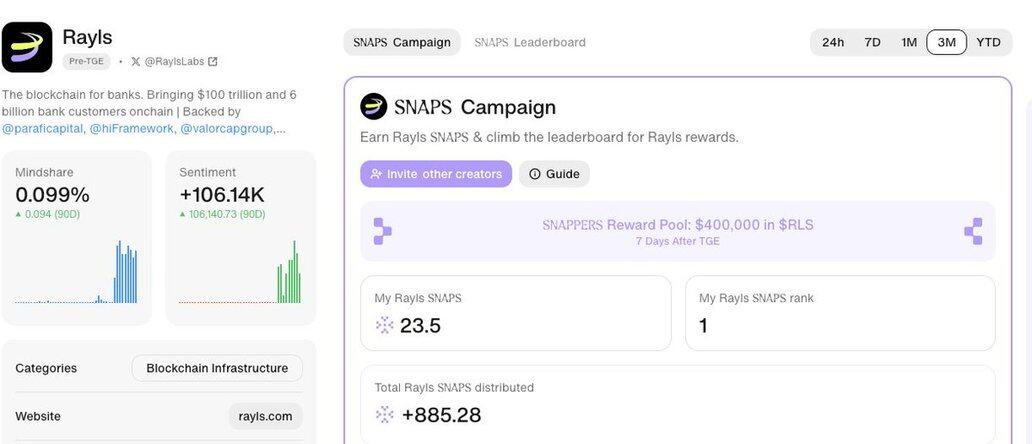Open the rayls.com website link

(x=265, y=416)
